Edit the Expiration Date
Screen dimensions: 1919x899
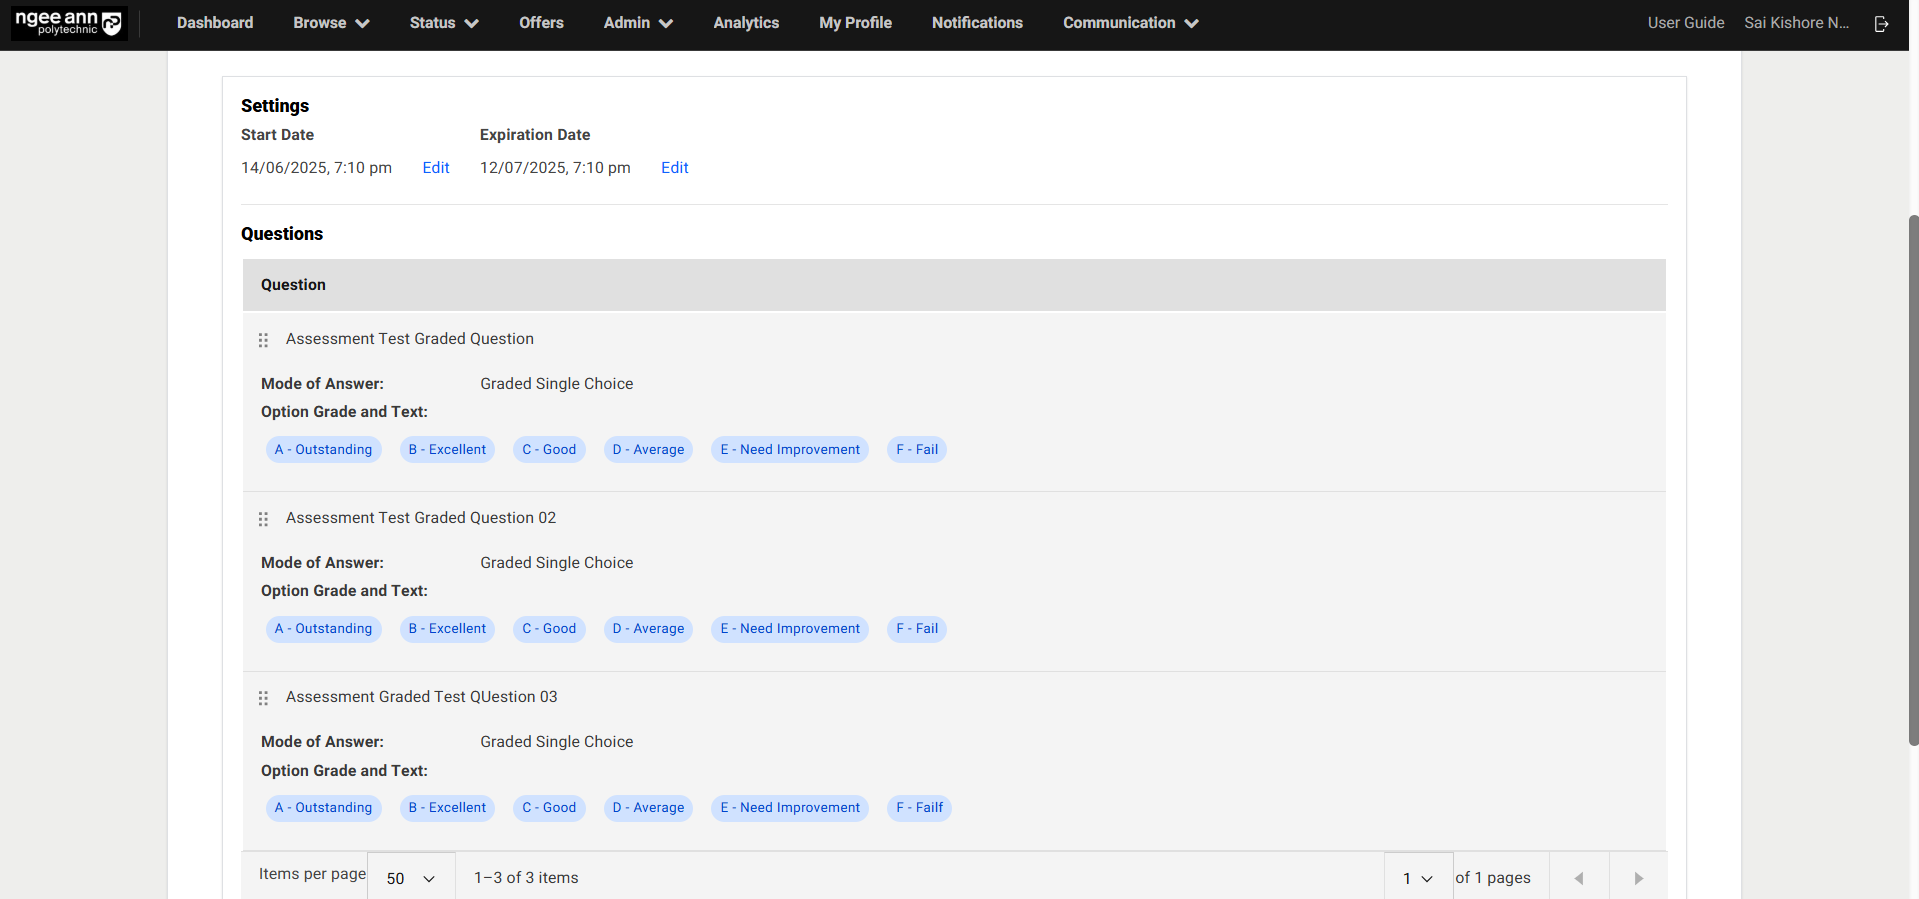[x=675, y=168]
